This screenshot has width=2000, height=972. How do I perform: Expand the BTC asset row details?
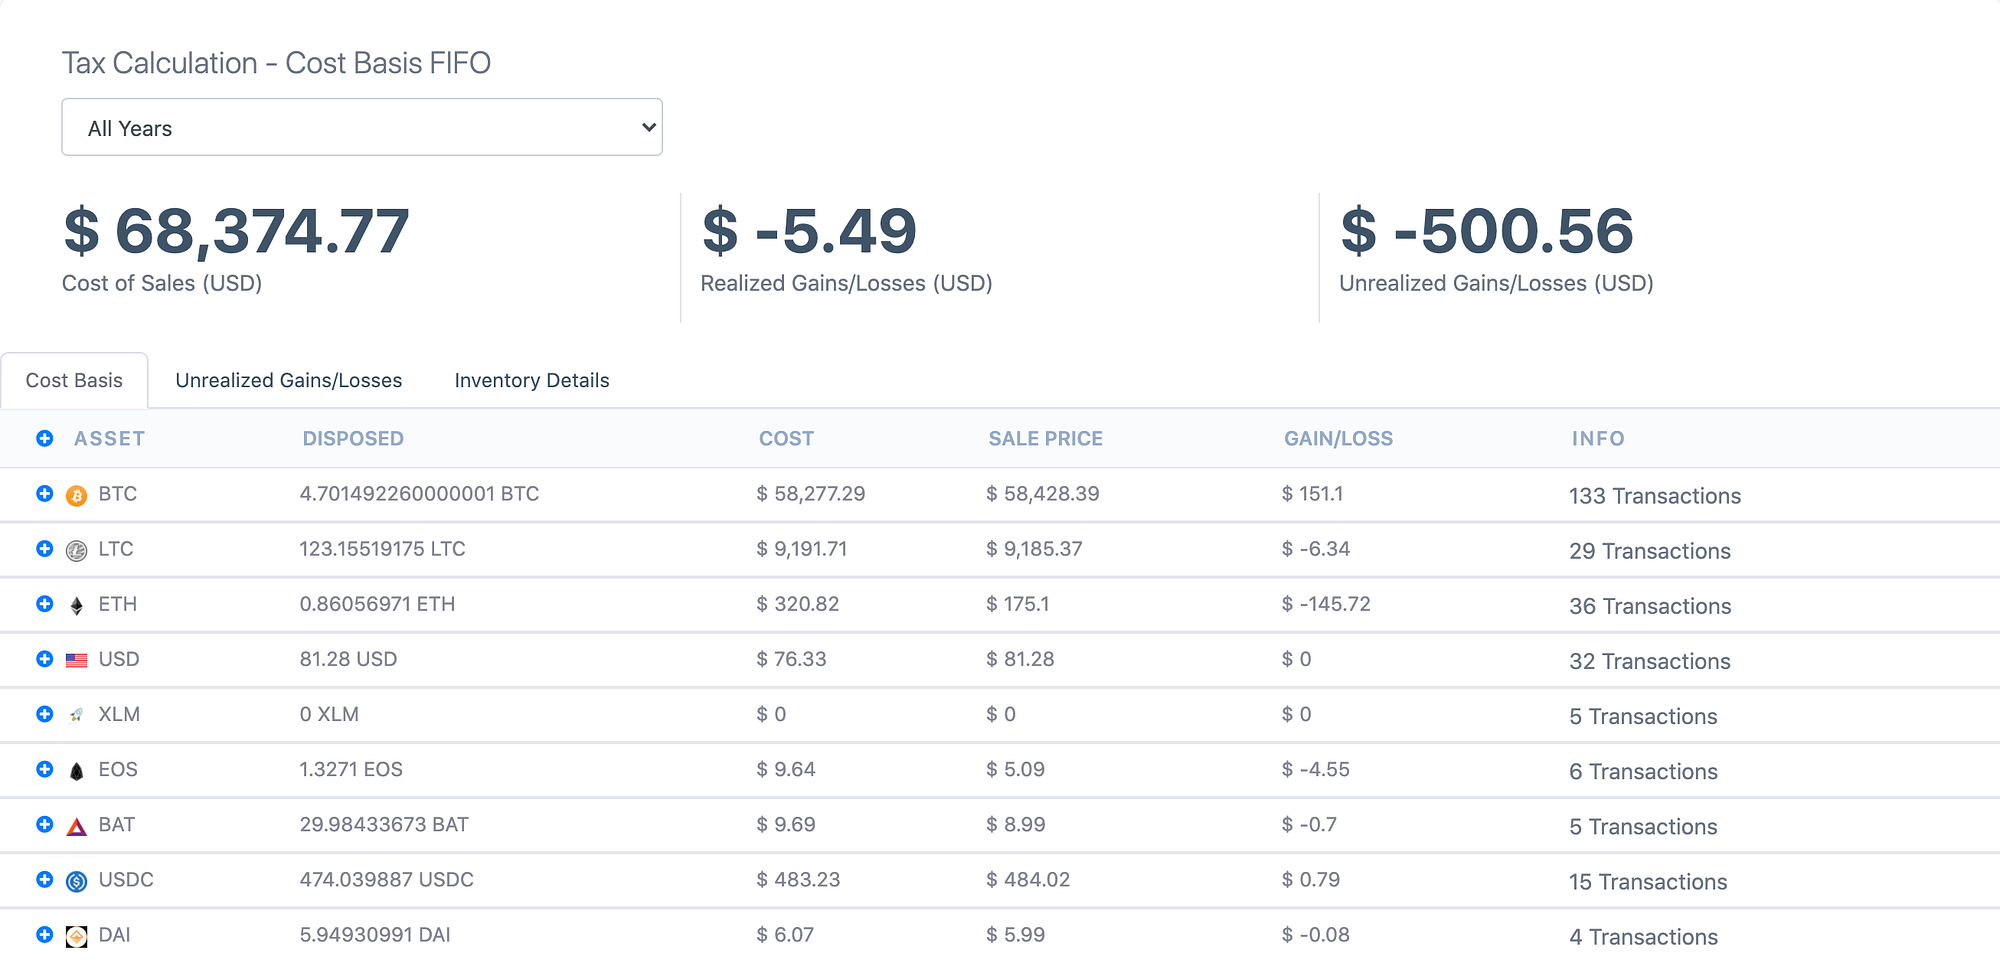(44, 494)
